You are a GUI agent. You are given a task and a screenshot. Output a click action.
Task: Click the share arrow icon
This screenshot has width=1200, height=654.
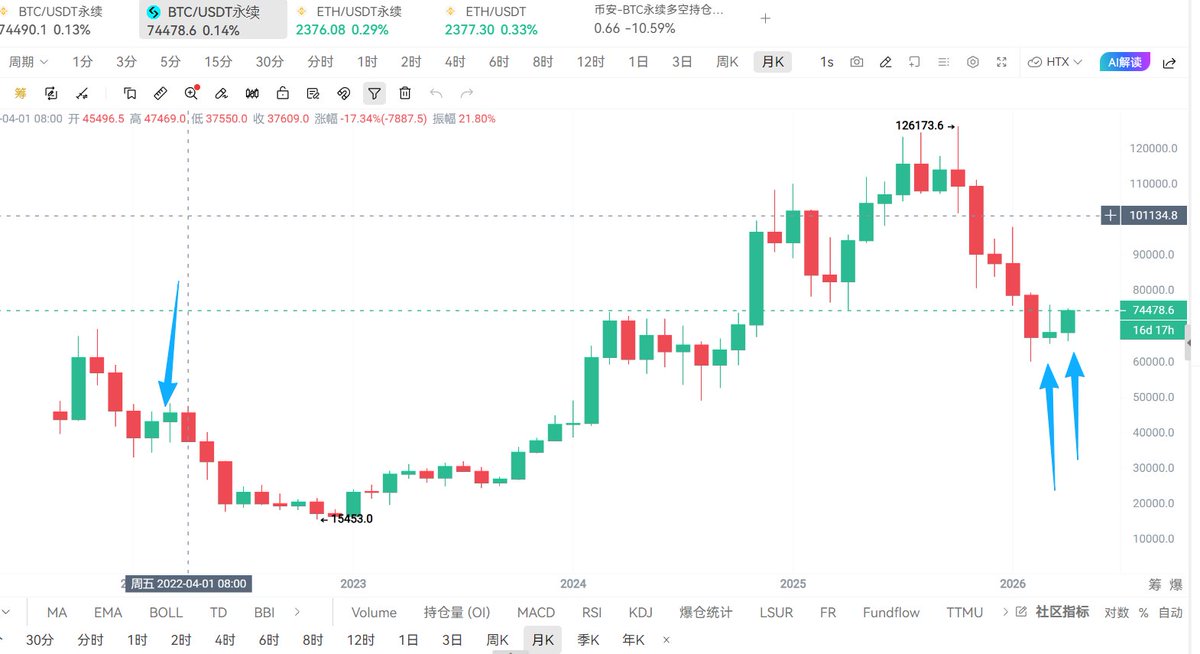tap(1169, 62)
